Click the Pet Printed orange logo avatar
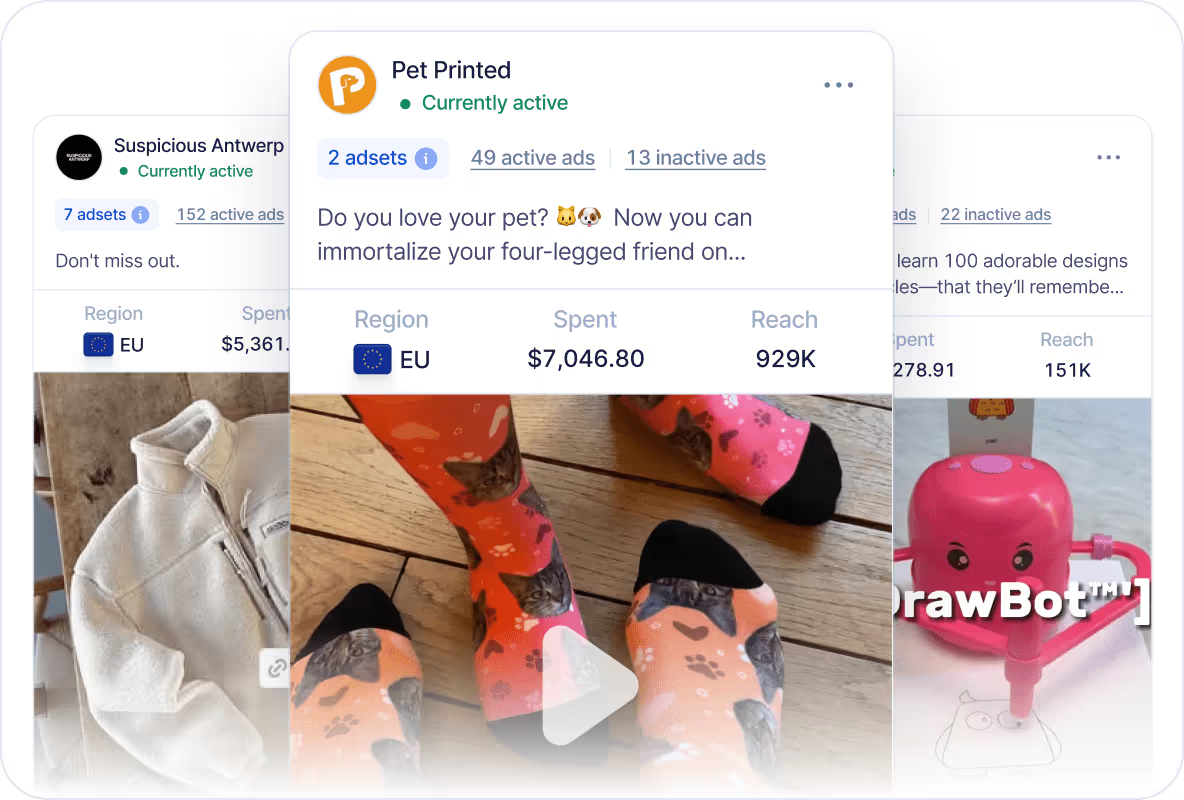Image resolution: width=1184 pixels, height=800 pixels. (347, 85)
